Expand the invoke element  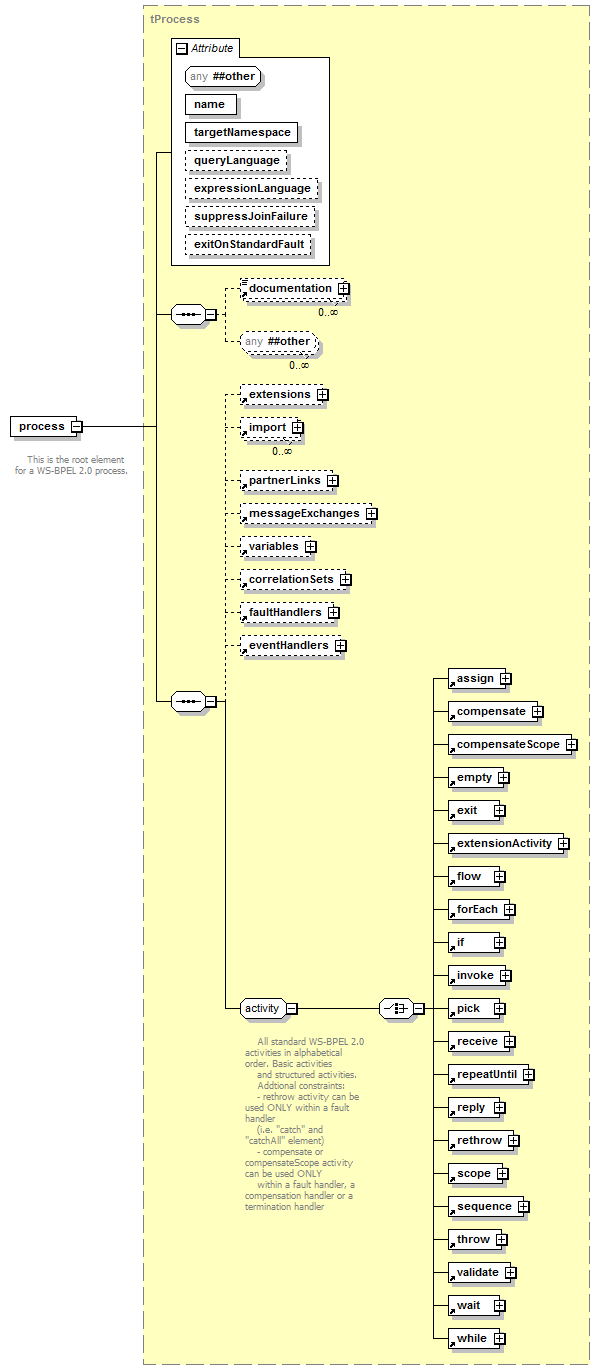(x=505, y=976)
